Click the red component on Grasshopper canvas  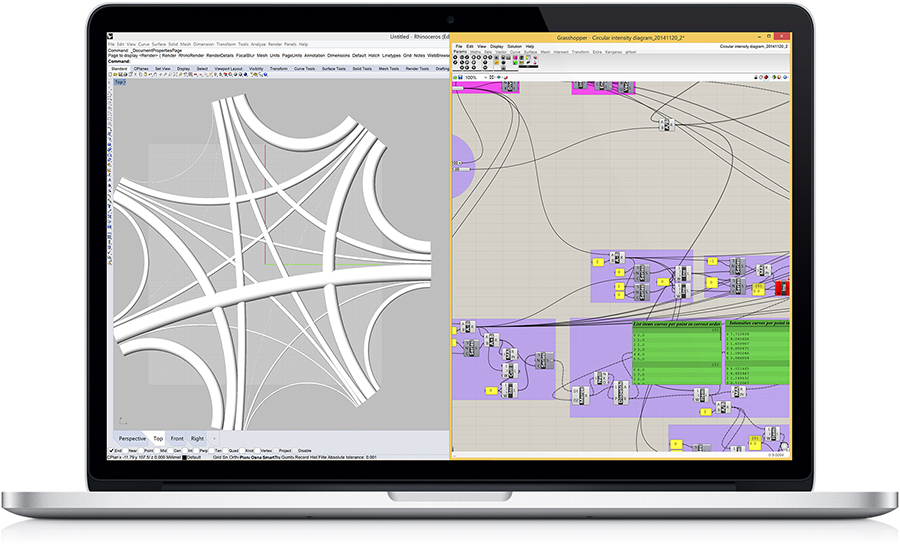[x=782, y=288]
